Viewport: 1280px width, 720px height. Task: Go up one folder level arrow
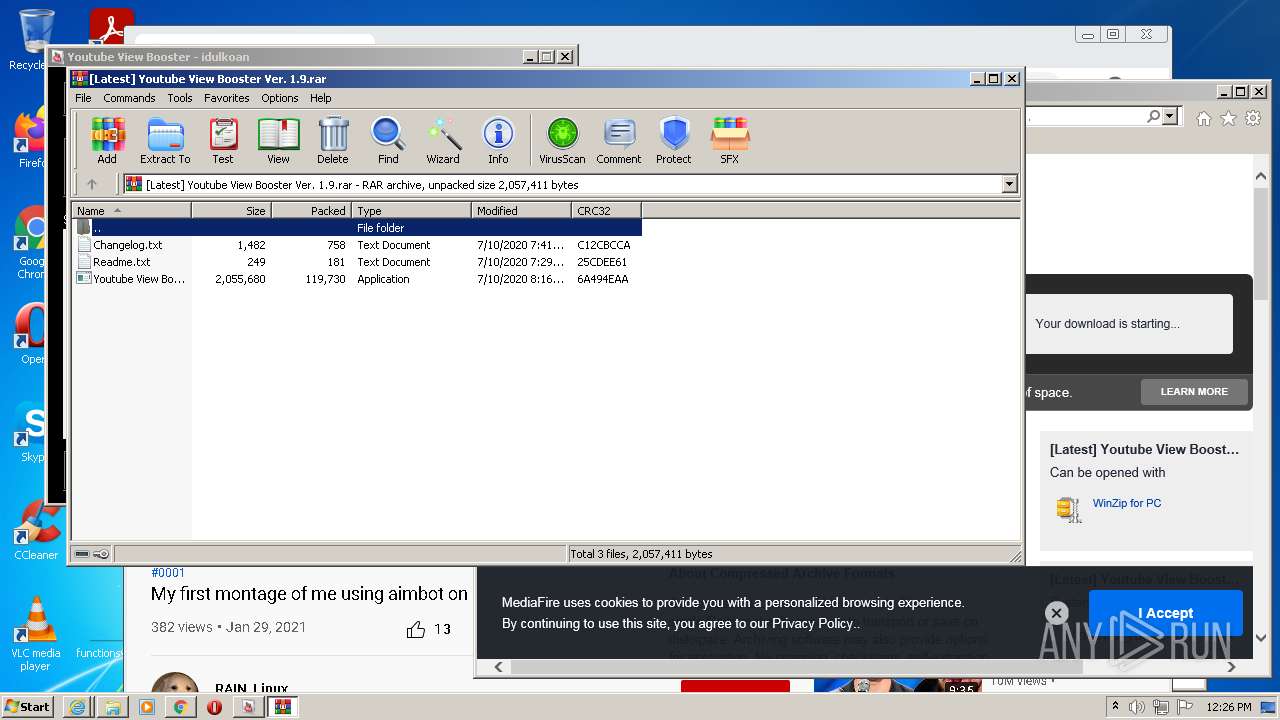pos(92,184)
